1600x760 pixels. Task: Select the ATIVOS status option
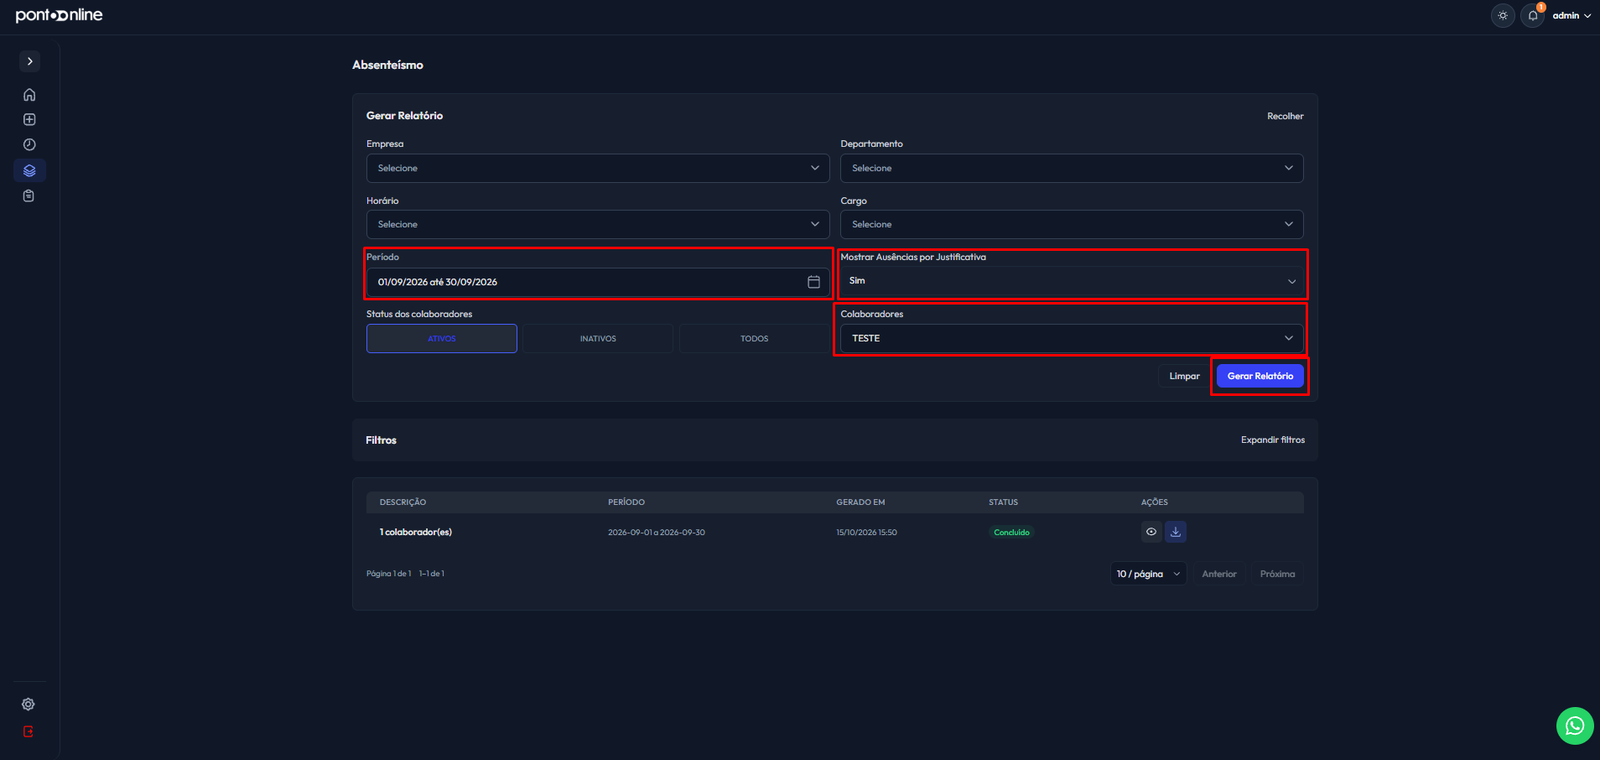coord(442,338)
